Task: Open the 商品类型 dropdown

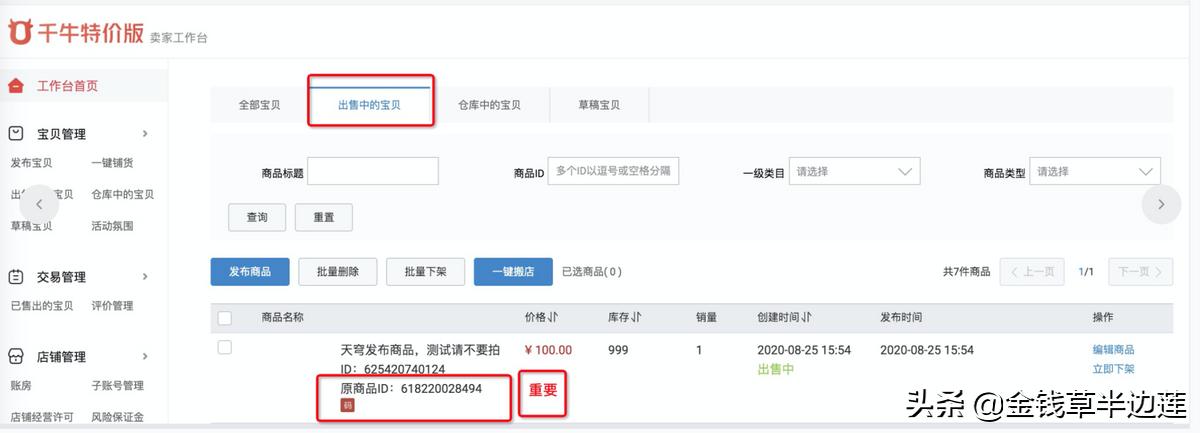Action: [1095, 171]
